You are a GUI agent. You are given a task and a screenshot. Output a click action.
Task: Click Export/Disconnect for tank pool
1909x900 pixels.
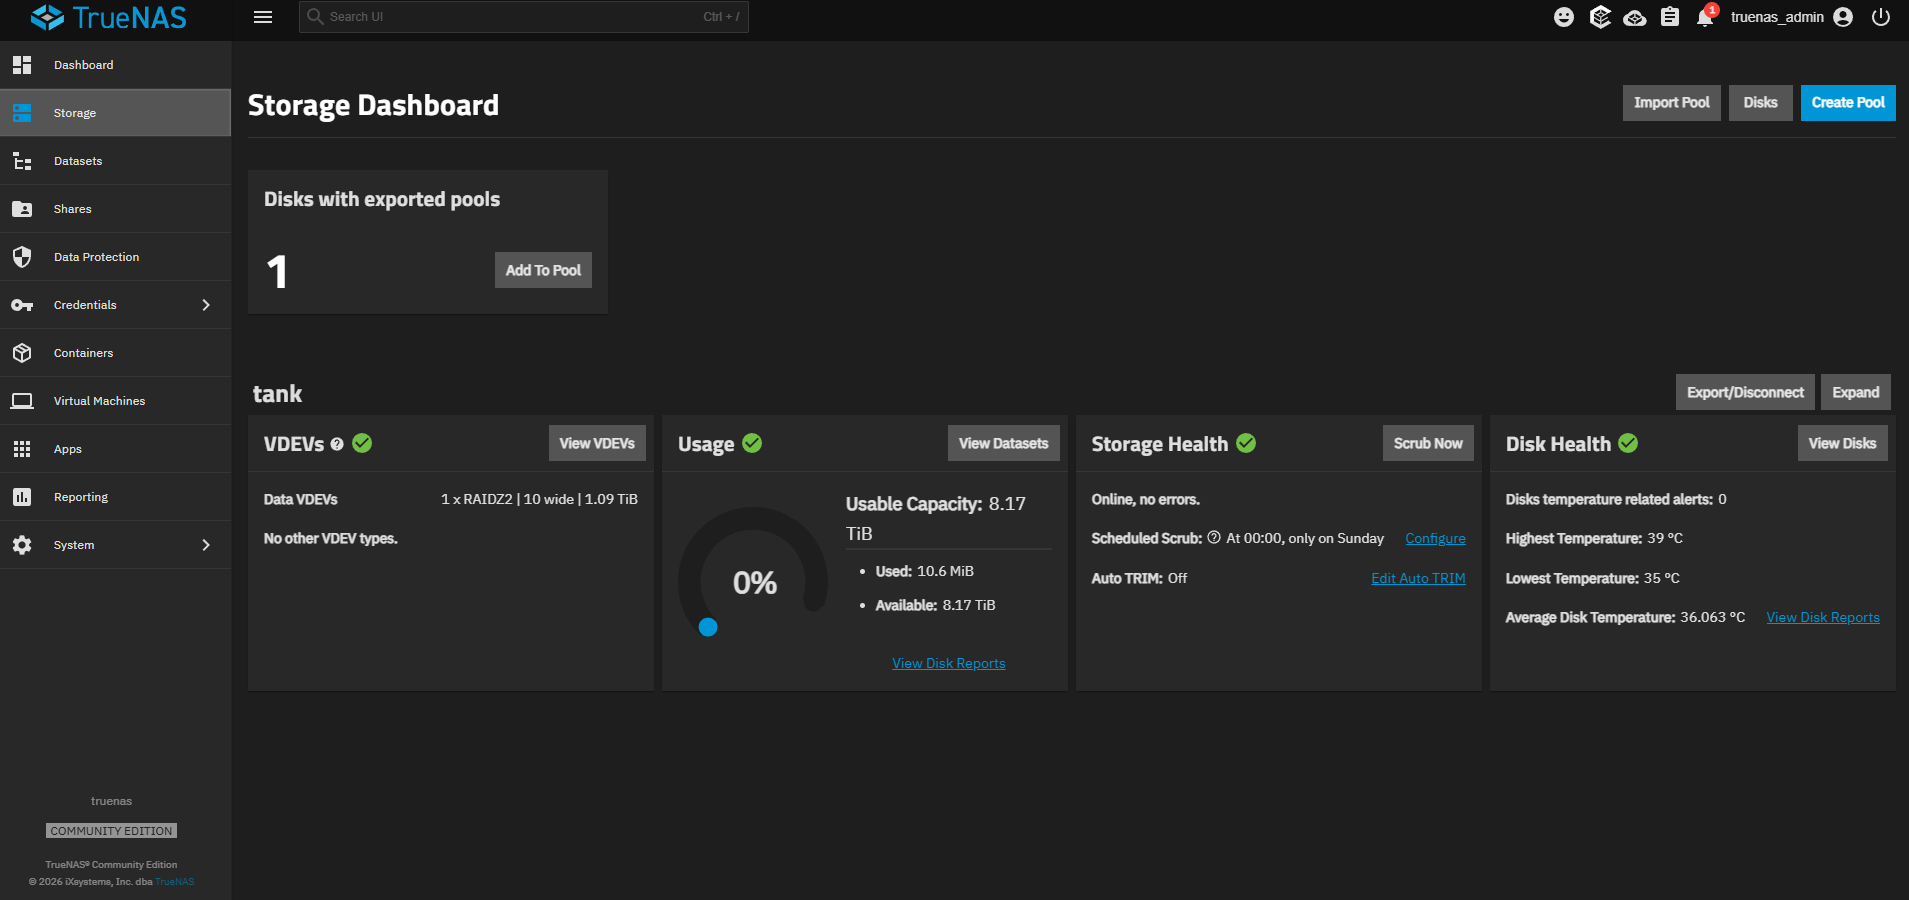(x=1745, y=392)
